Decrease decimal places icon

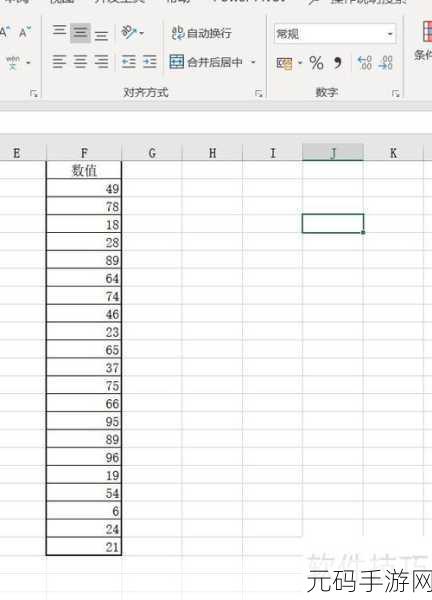click(x=385, y=63)
